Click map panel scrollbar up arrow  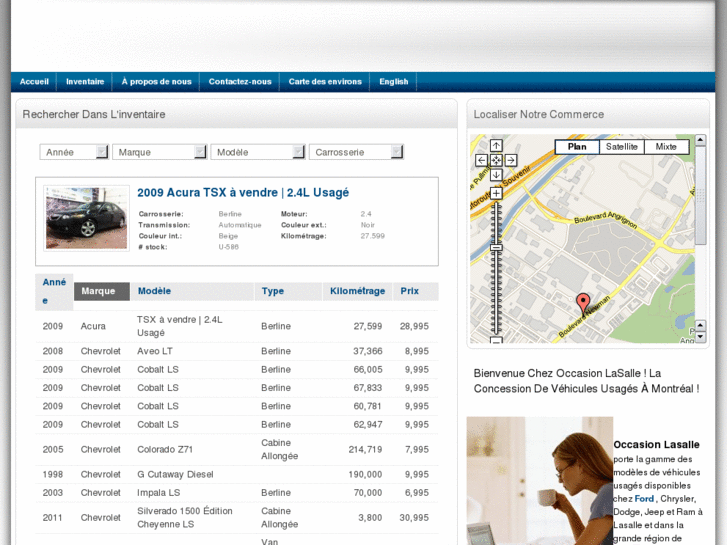tap(700, 140)
